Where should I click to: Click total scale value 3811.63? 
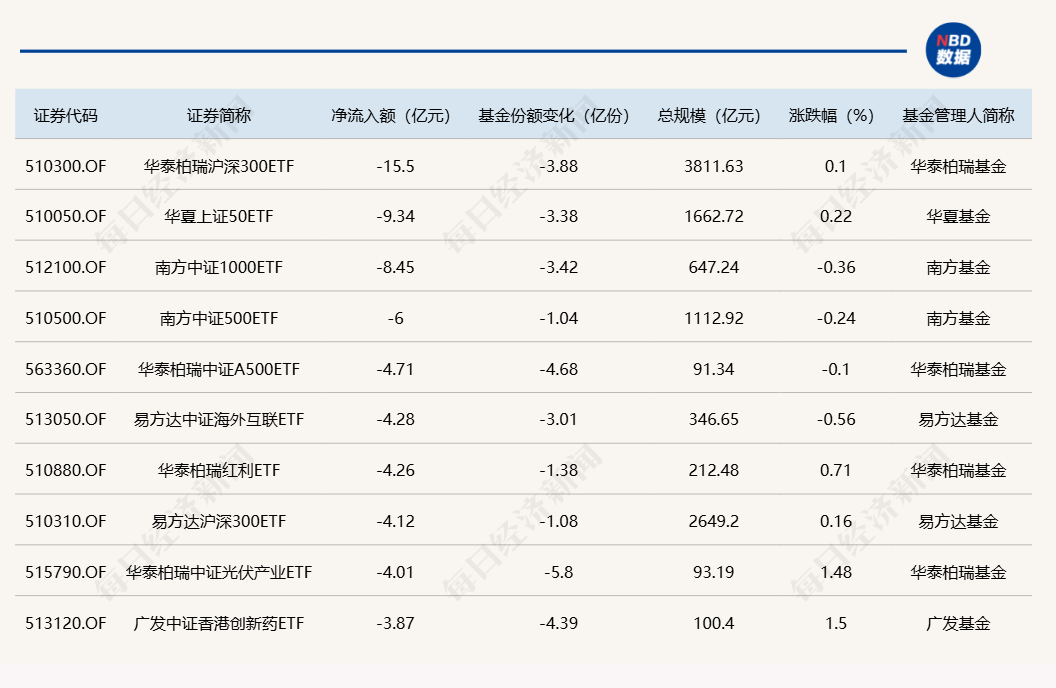pos(714,166)
